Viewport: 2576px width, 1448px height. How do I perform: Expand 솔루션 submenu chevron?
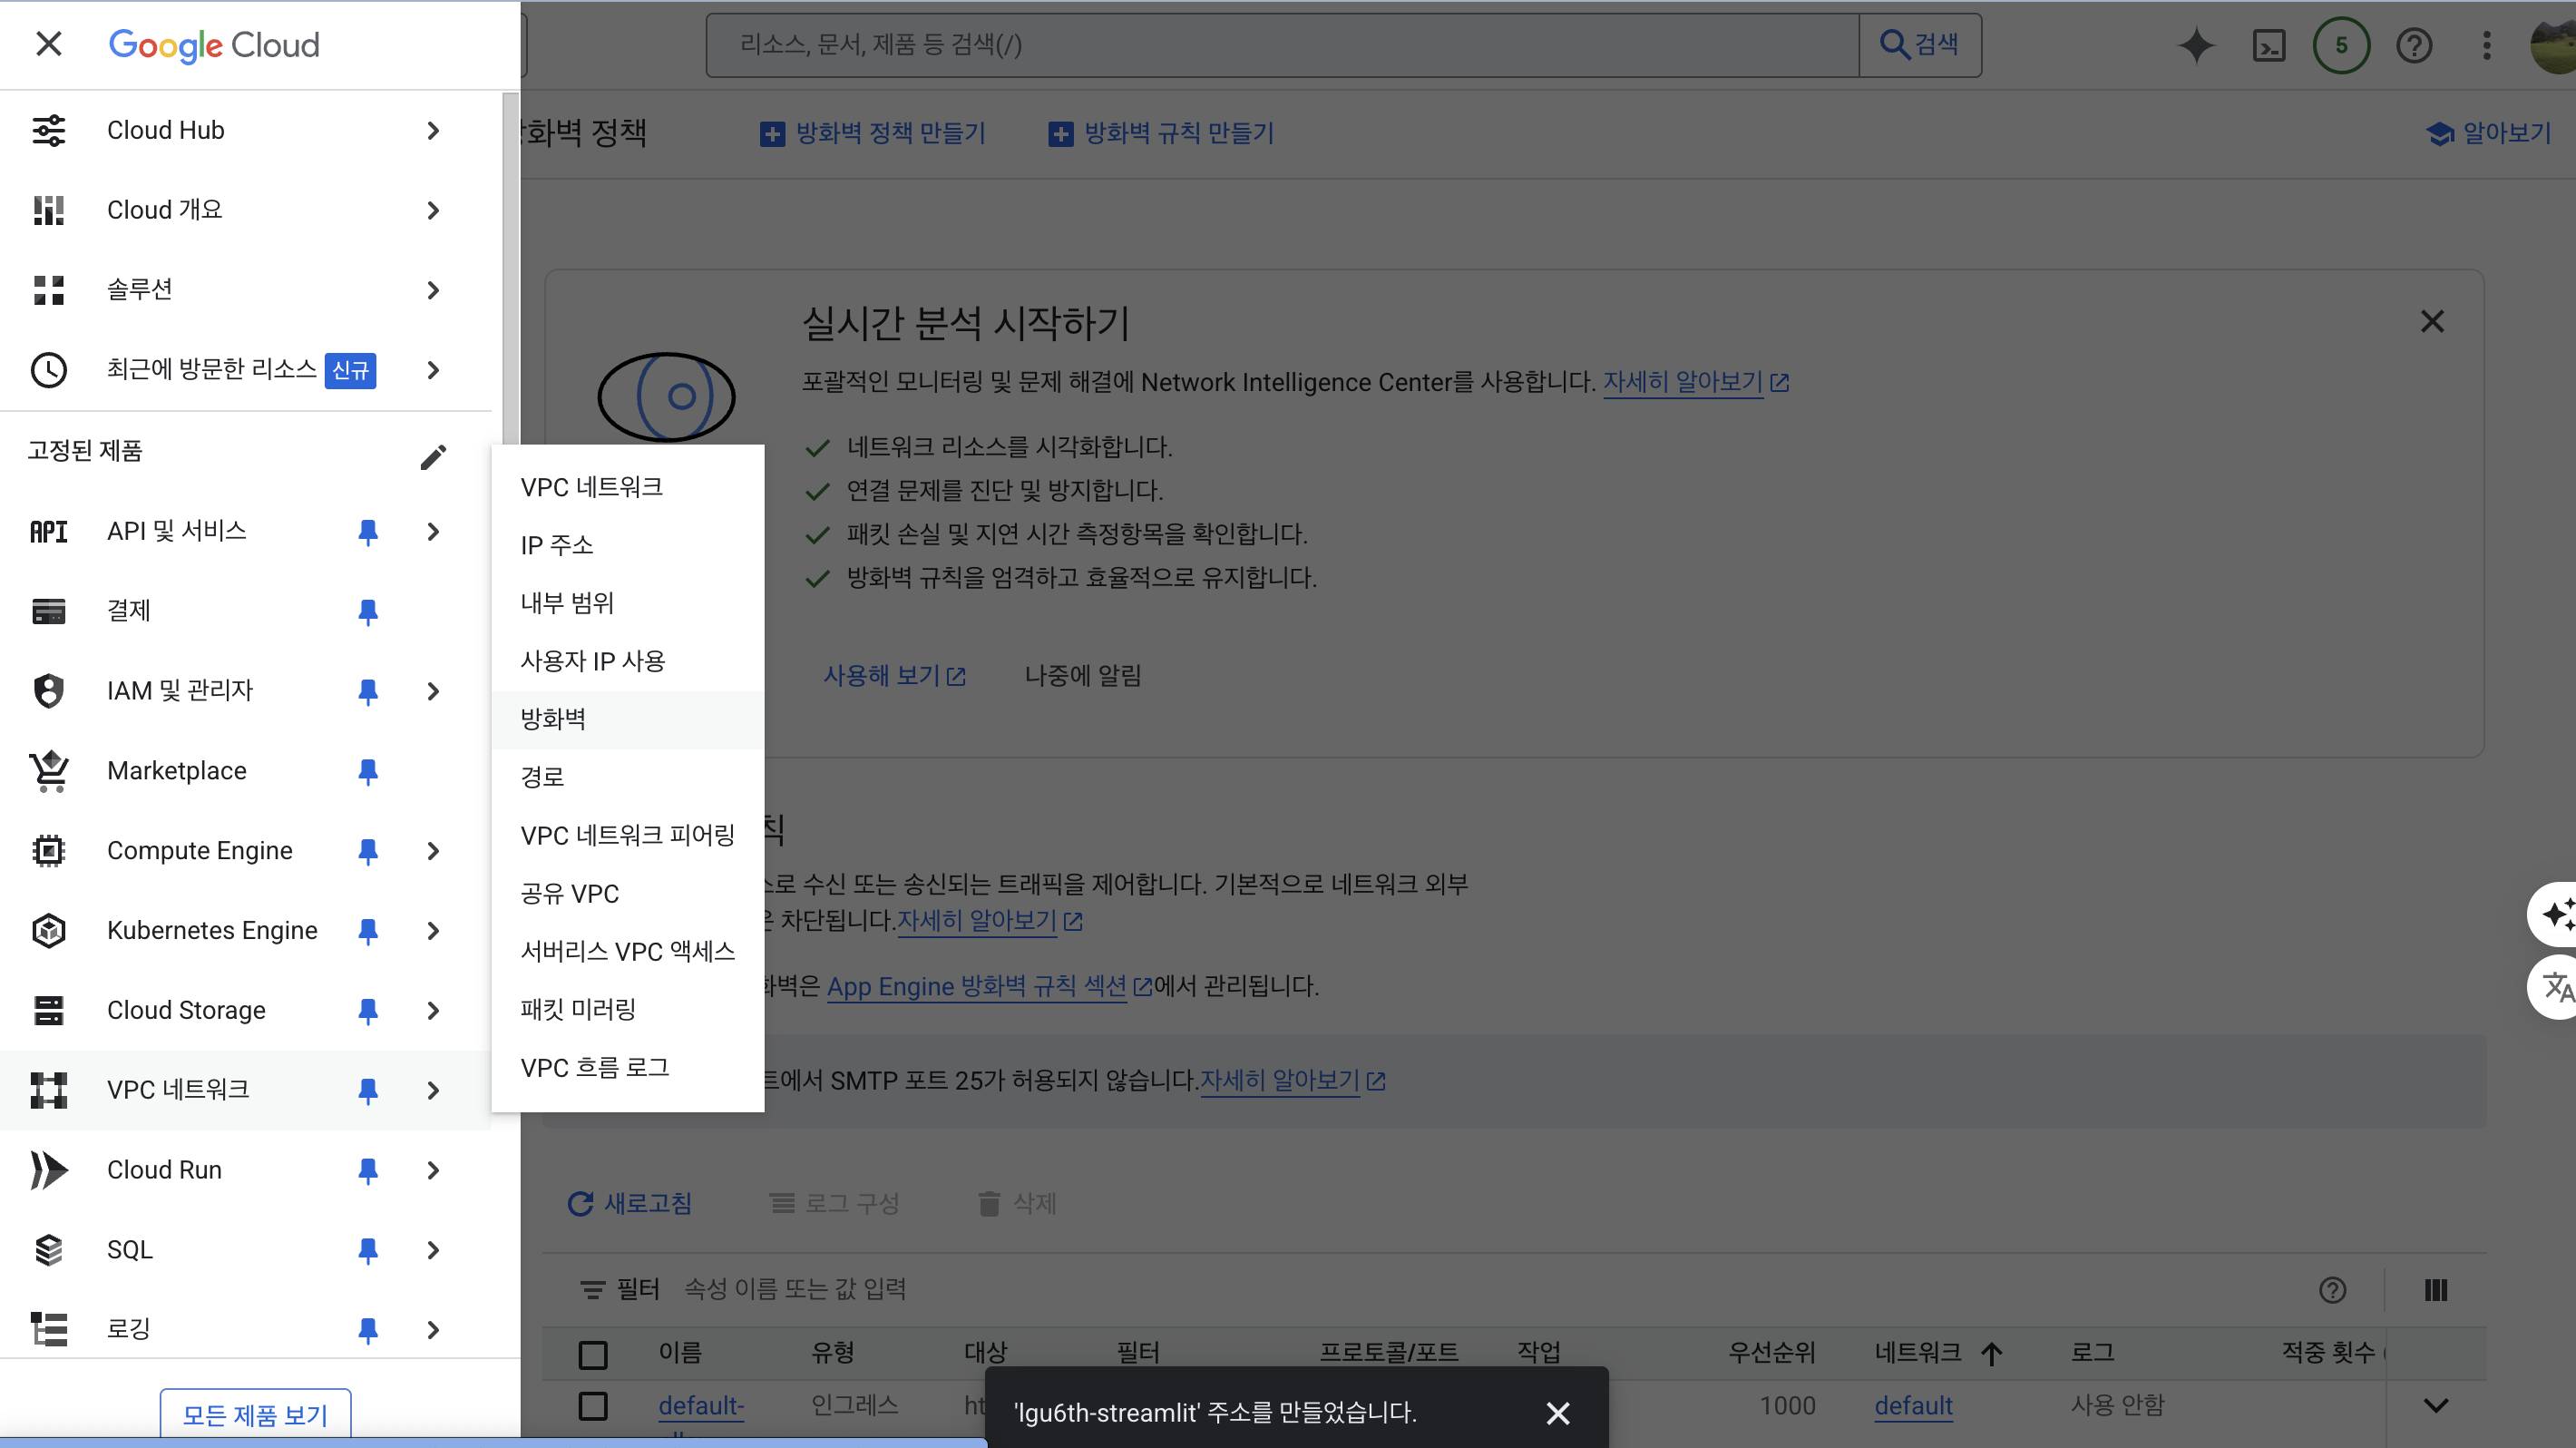click(x=433, y=290)
